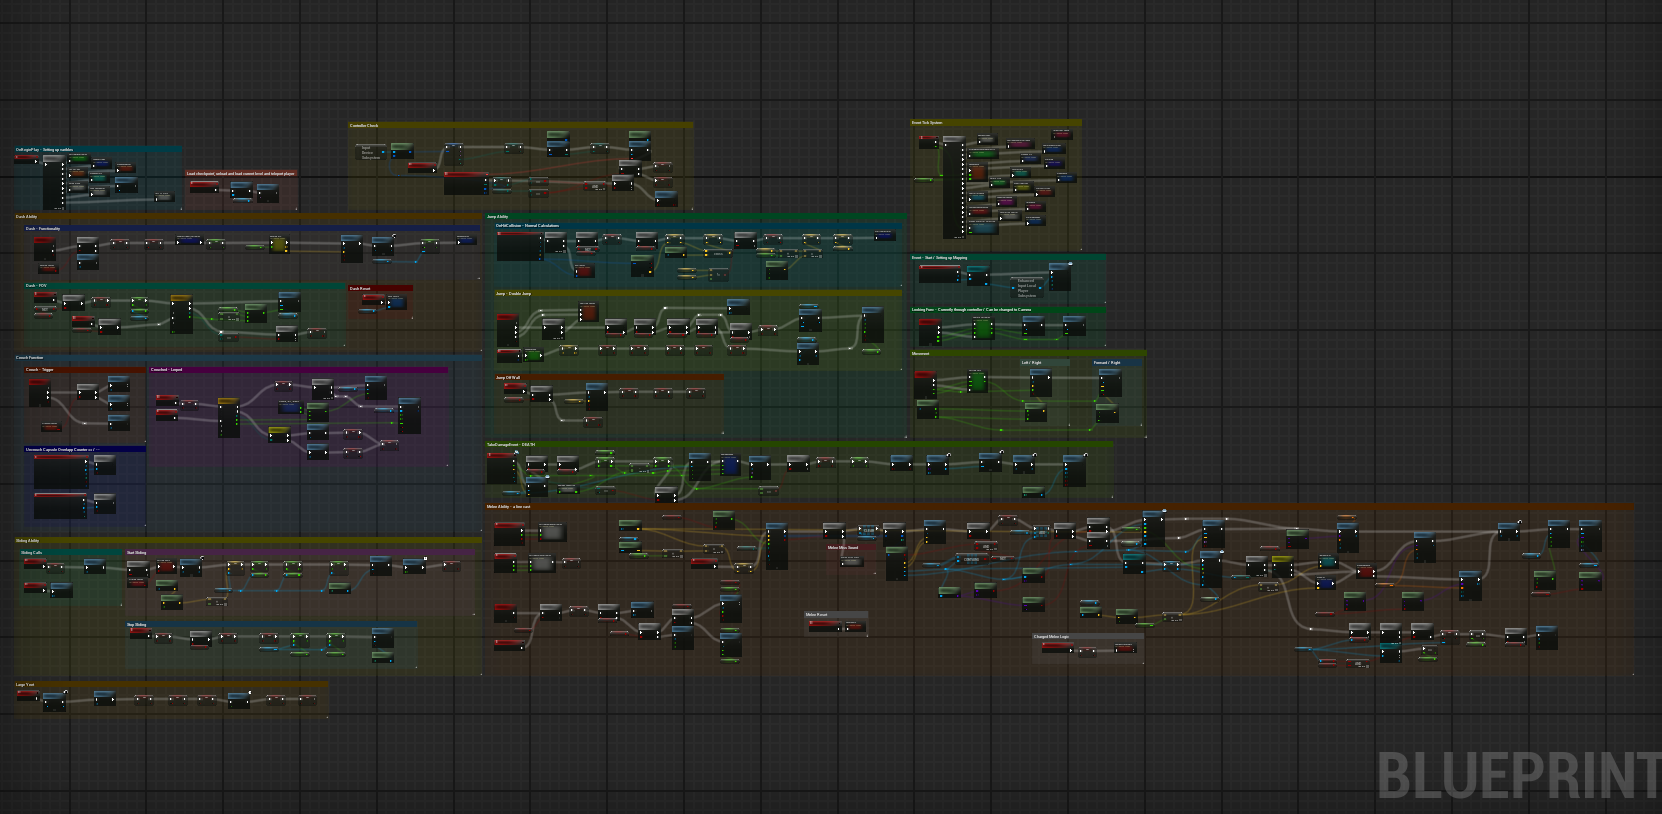Select the Melee Ability comment header
The height and width of the screenshot is (814, 1662).
click(509, 507)
